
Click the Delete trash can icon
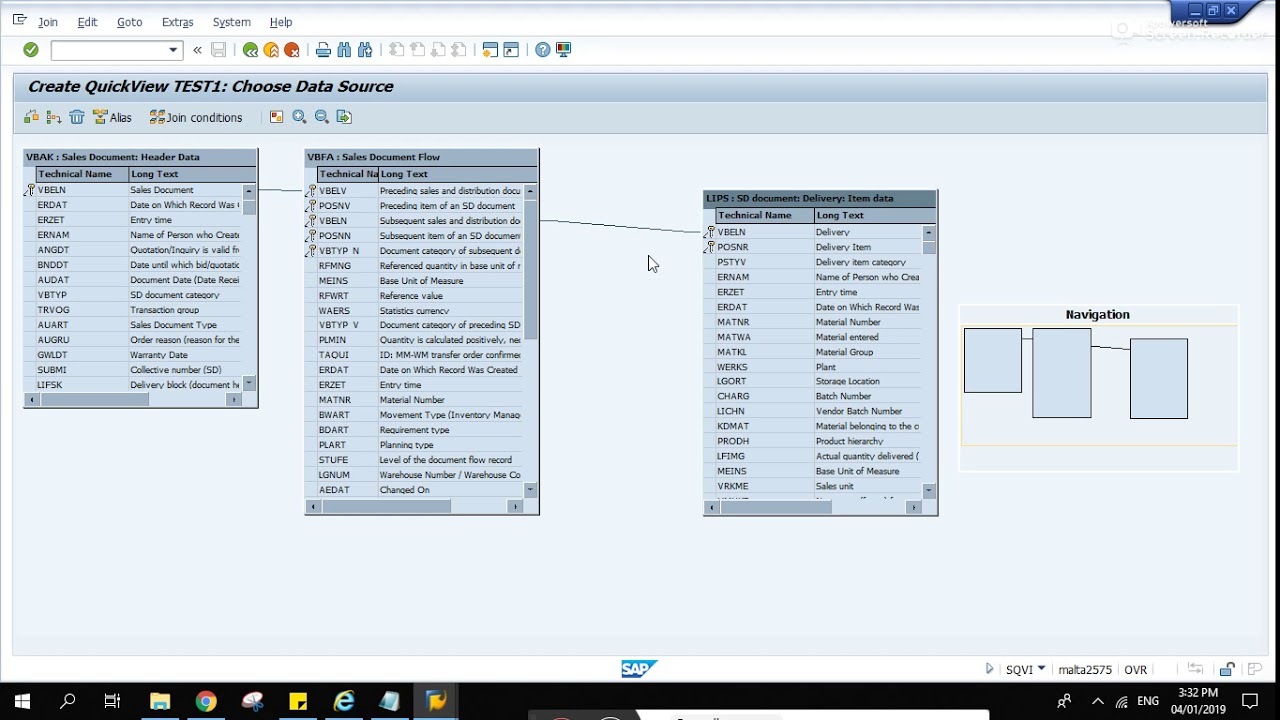(77, 117)
